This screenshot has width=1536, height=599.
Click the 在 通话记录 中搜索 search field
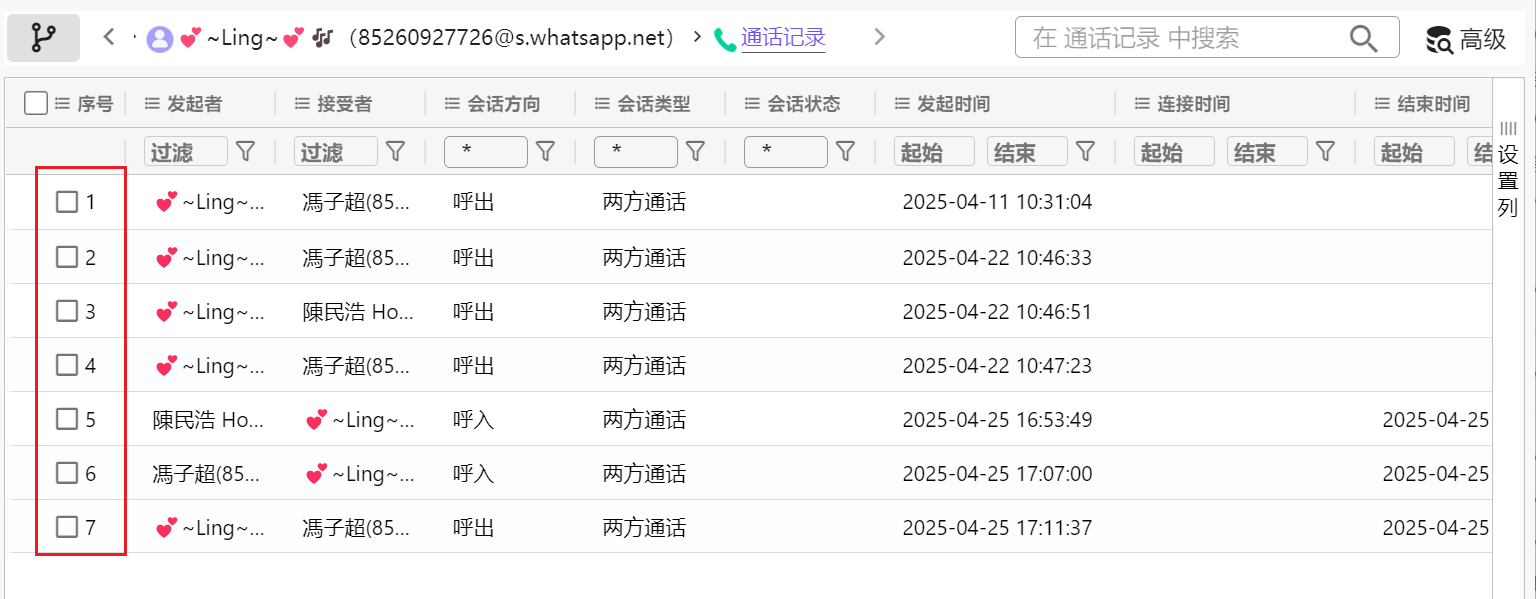(x=1180, y=38)
